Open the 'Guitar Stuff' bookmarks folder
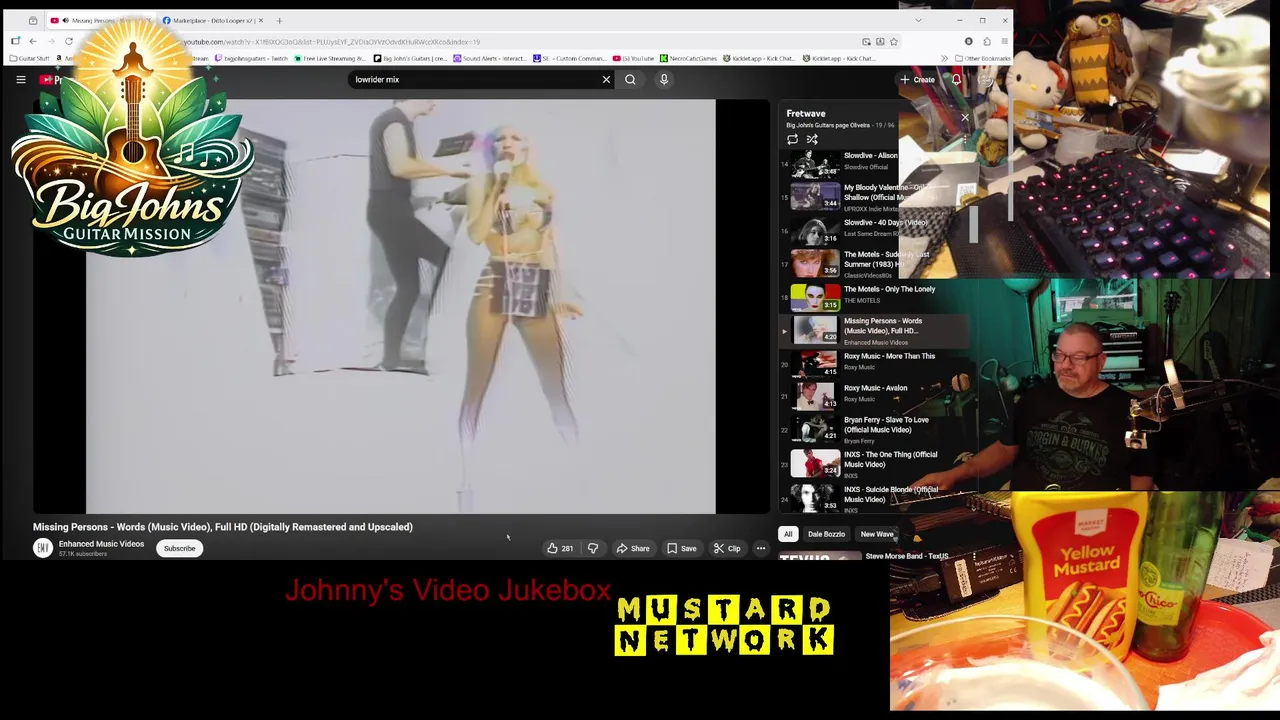1280x720 pixels. [x=29, y=58]
